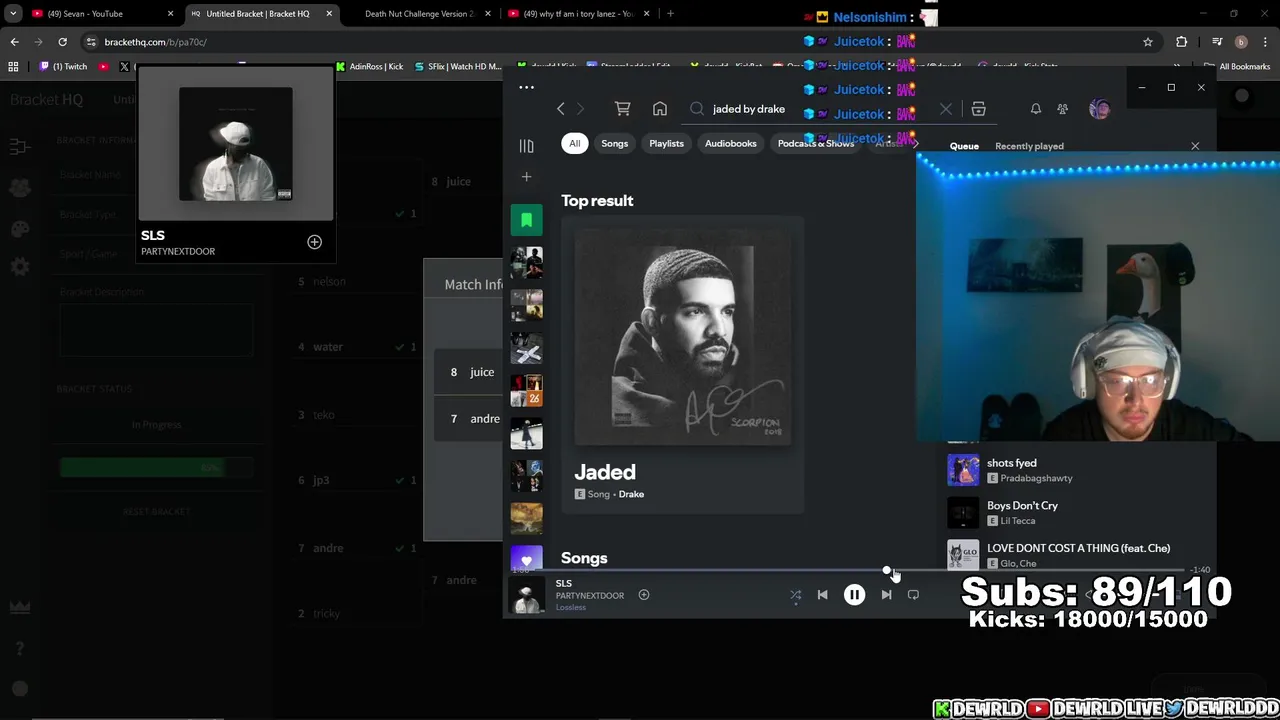The image size is (1280, 720).
Task: Filter results by Songs
Action: (614, 144)
